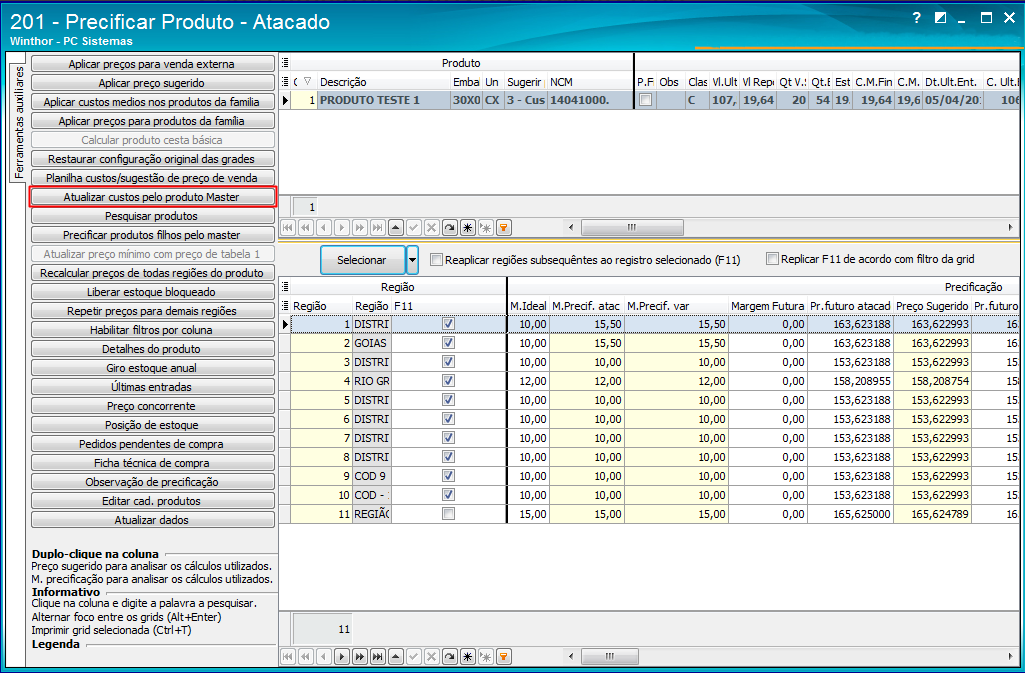Open the Ferramentas auxiliares vertical tab
The height and width of the screenshot is (673, 1025).
coord(18,122)
